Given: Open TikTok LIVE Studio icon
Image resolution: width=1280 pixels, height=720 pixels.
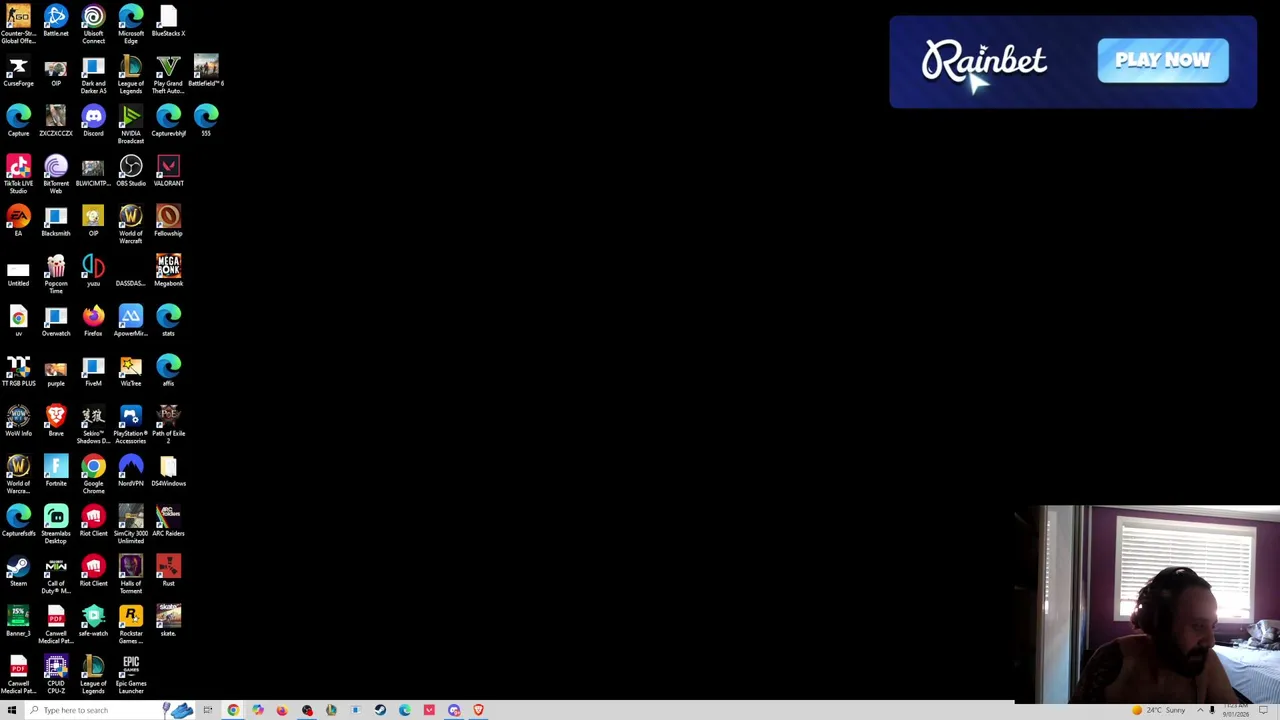Looking at the screenshot, I should [18, 174].
